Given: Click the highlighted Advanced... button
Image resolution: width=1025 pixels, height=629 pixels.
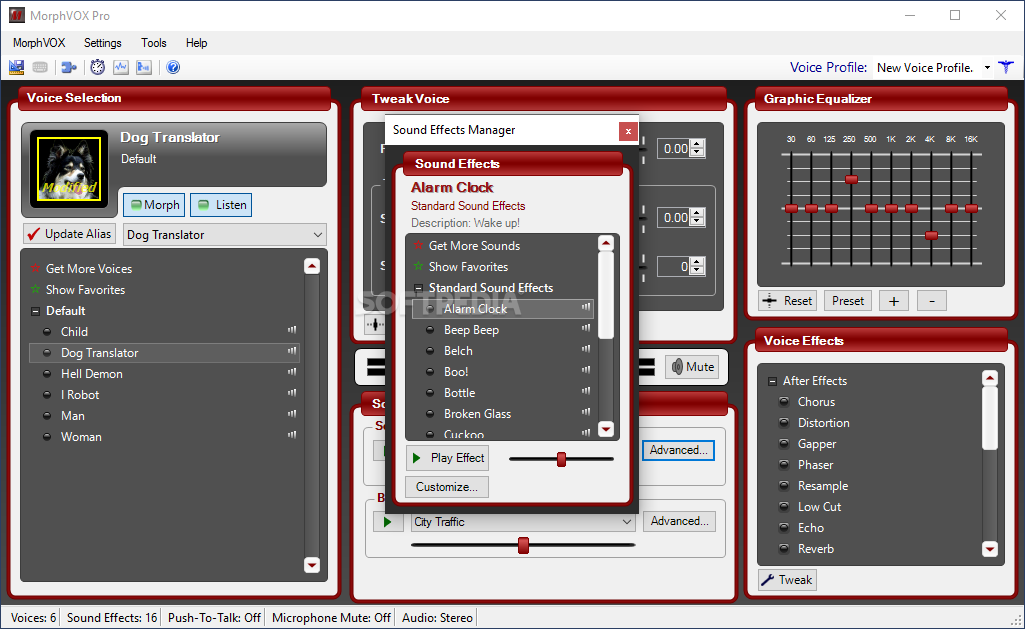Looking at the screenshot, I should coord(679,450).
